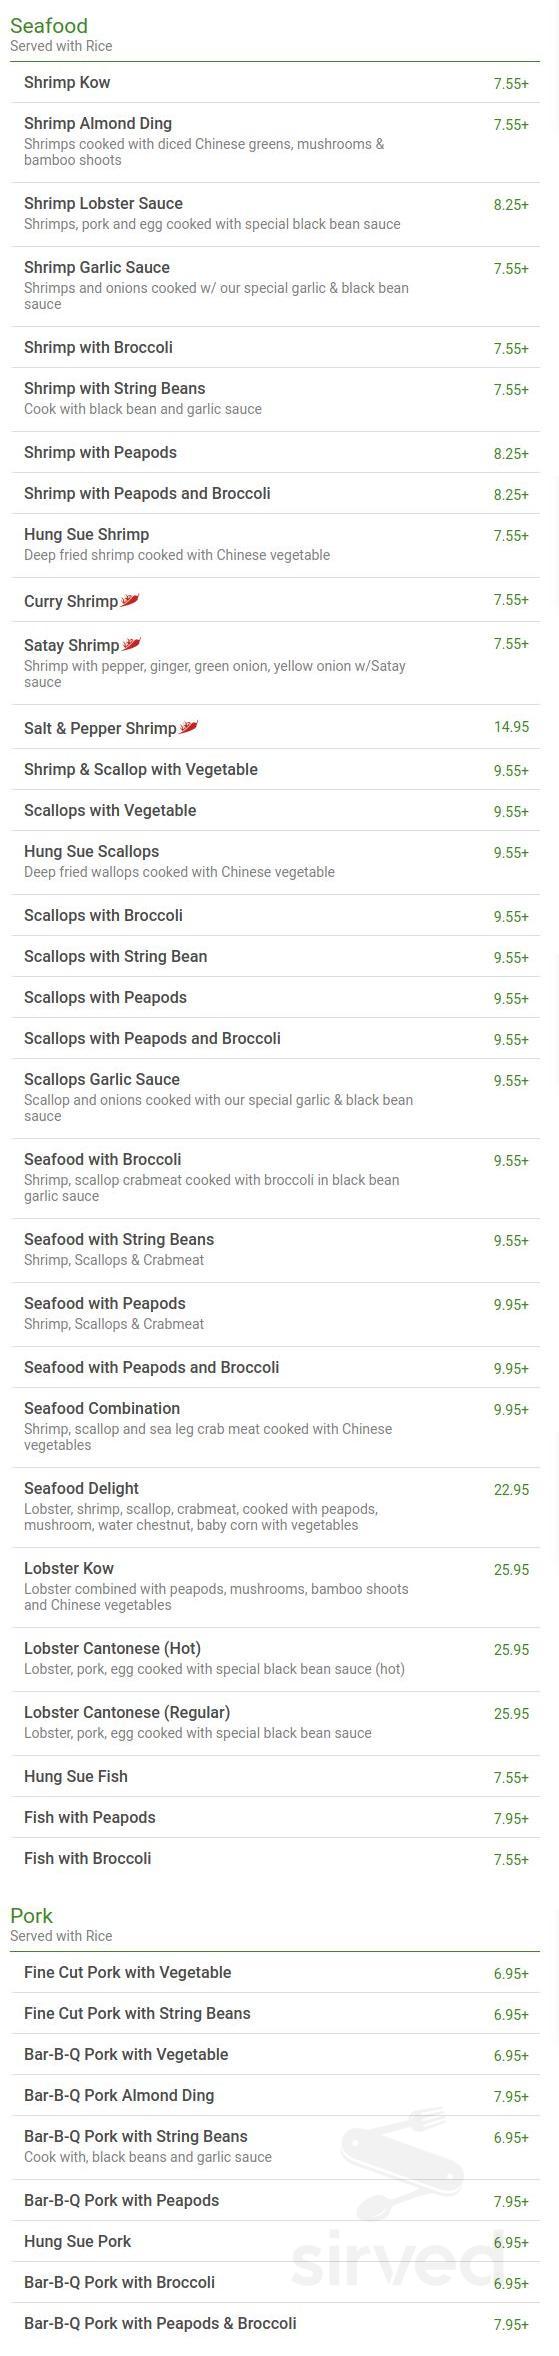Screen dimensions: 559x2356
Task: Click the spicy icon next to Satay Shrimp
Action: pyautogui.click(x=131, y=644)
